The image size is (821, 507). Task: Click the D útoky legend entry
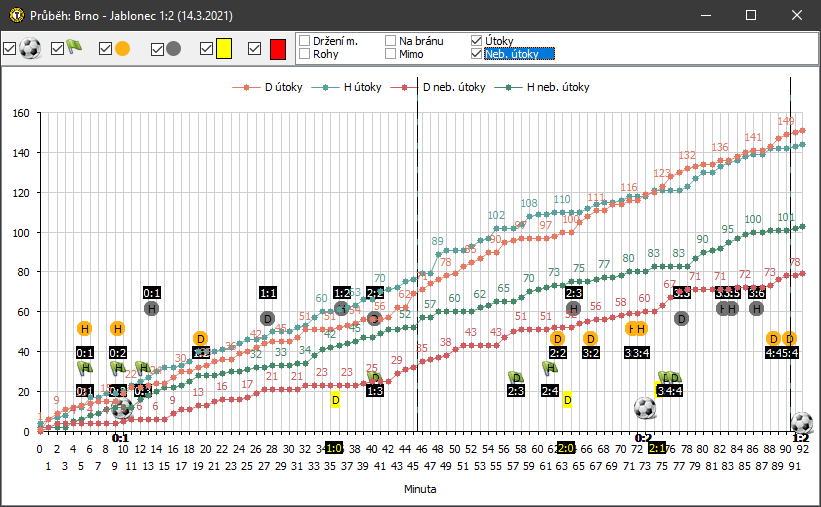coord(270,87)
